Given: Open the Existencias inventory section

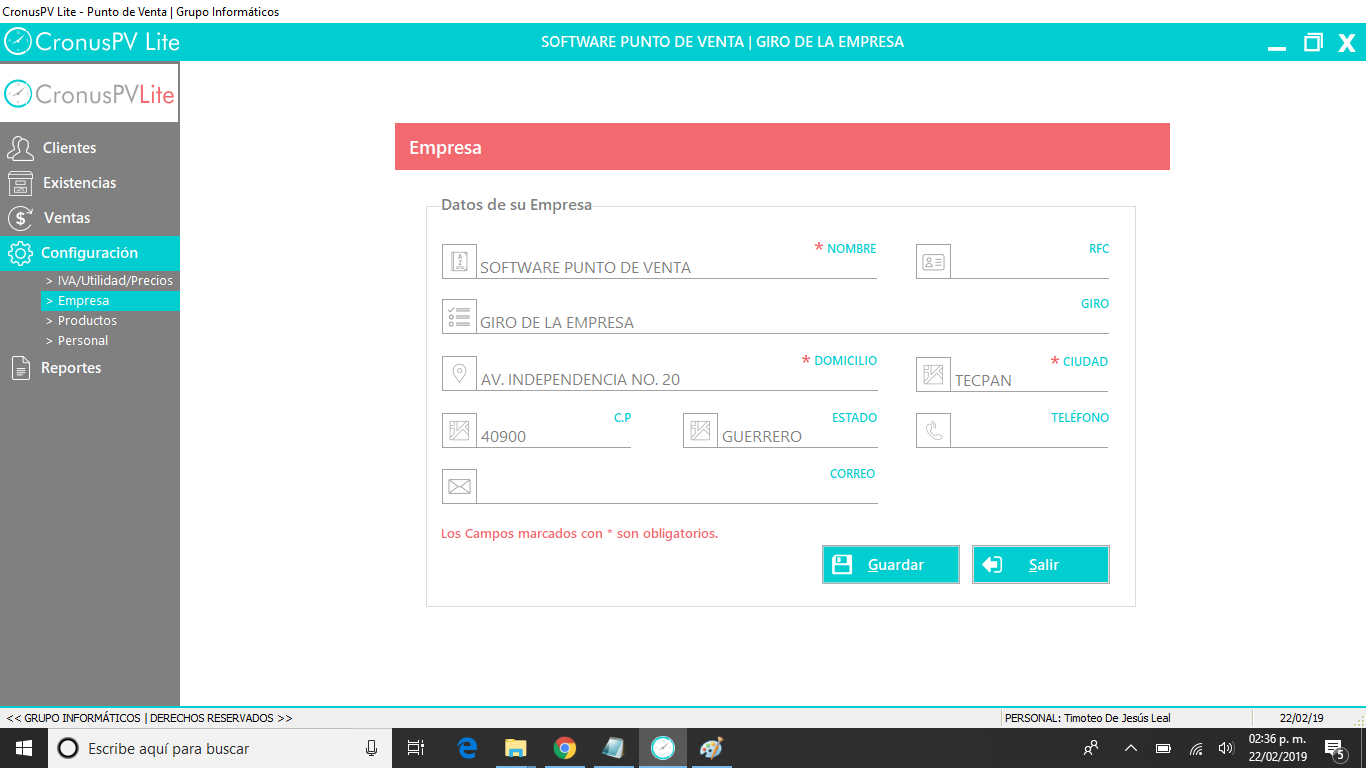Looking at the screenshot, I should tap(18, 183).
